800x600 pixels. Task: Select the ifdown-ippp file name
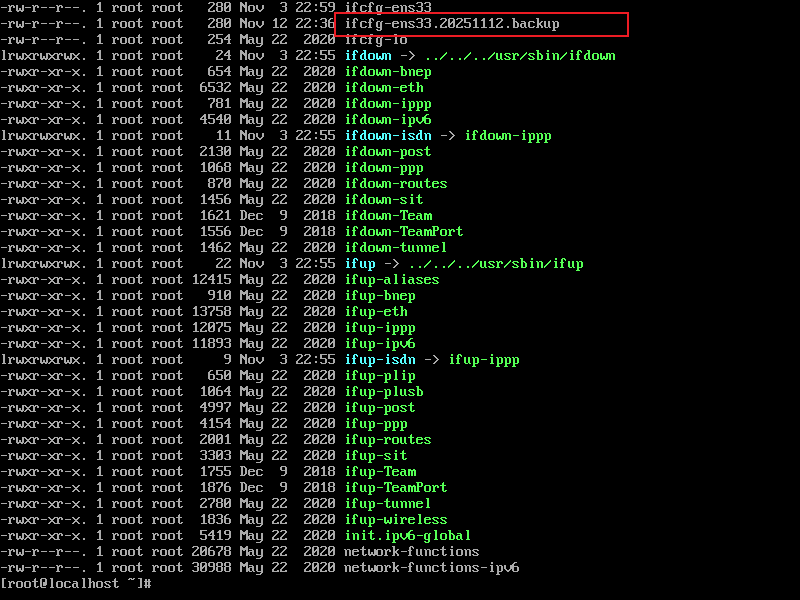click(388, 104)
